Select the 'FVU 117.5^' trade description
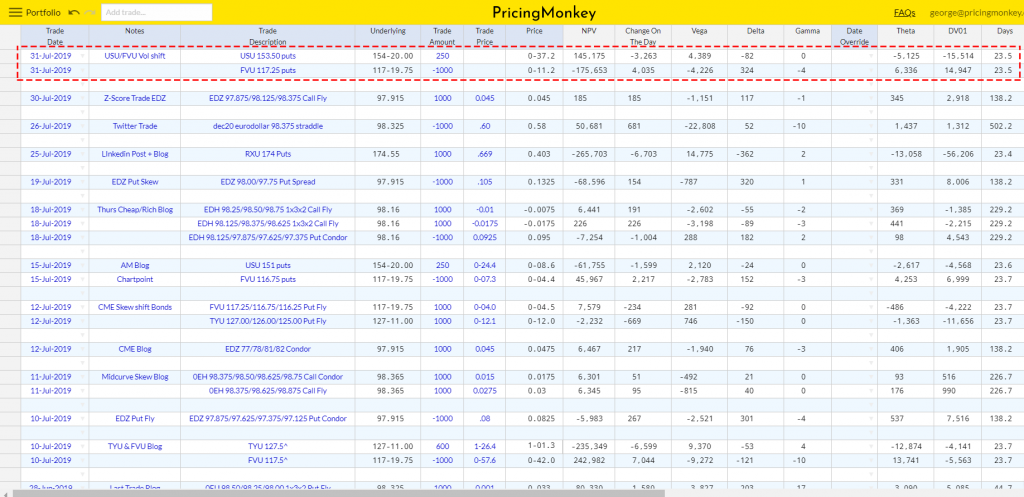This screenshot has width=1024, height=497. [x=268, y=460]
